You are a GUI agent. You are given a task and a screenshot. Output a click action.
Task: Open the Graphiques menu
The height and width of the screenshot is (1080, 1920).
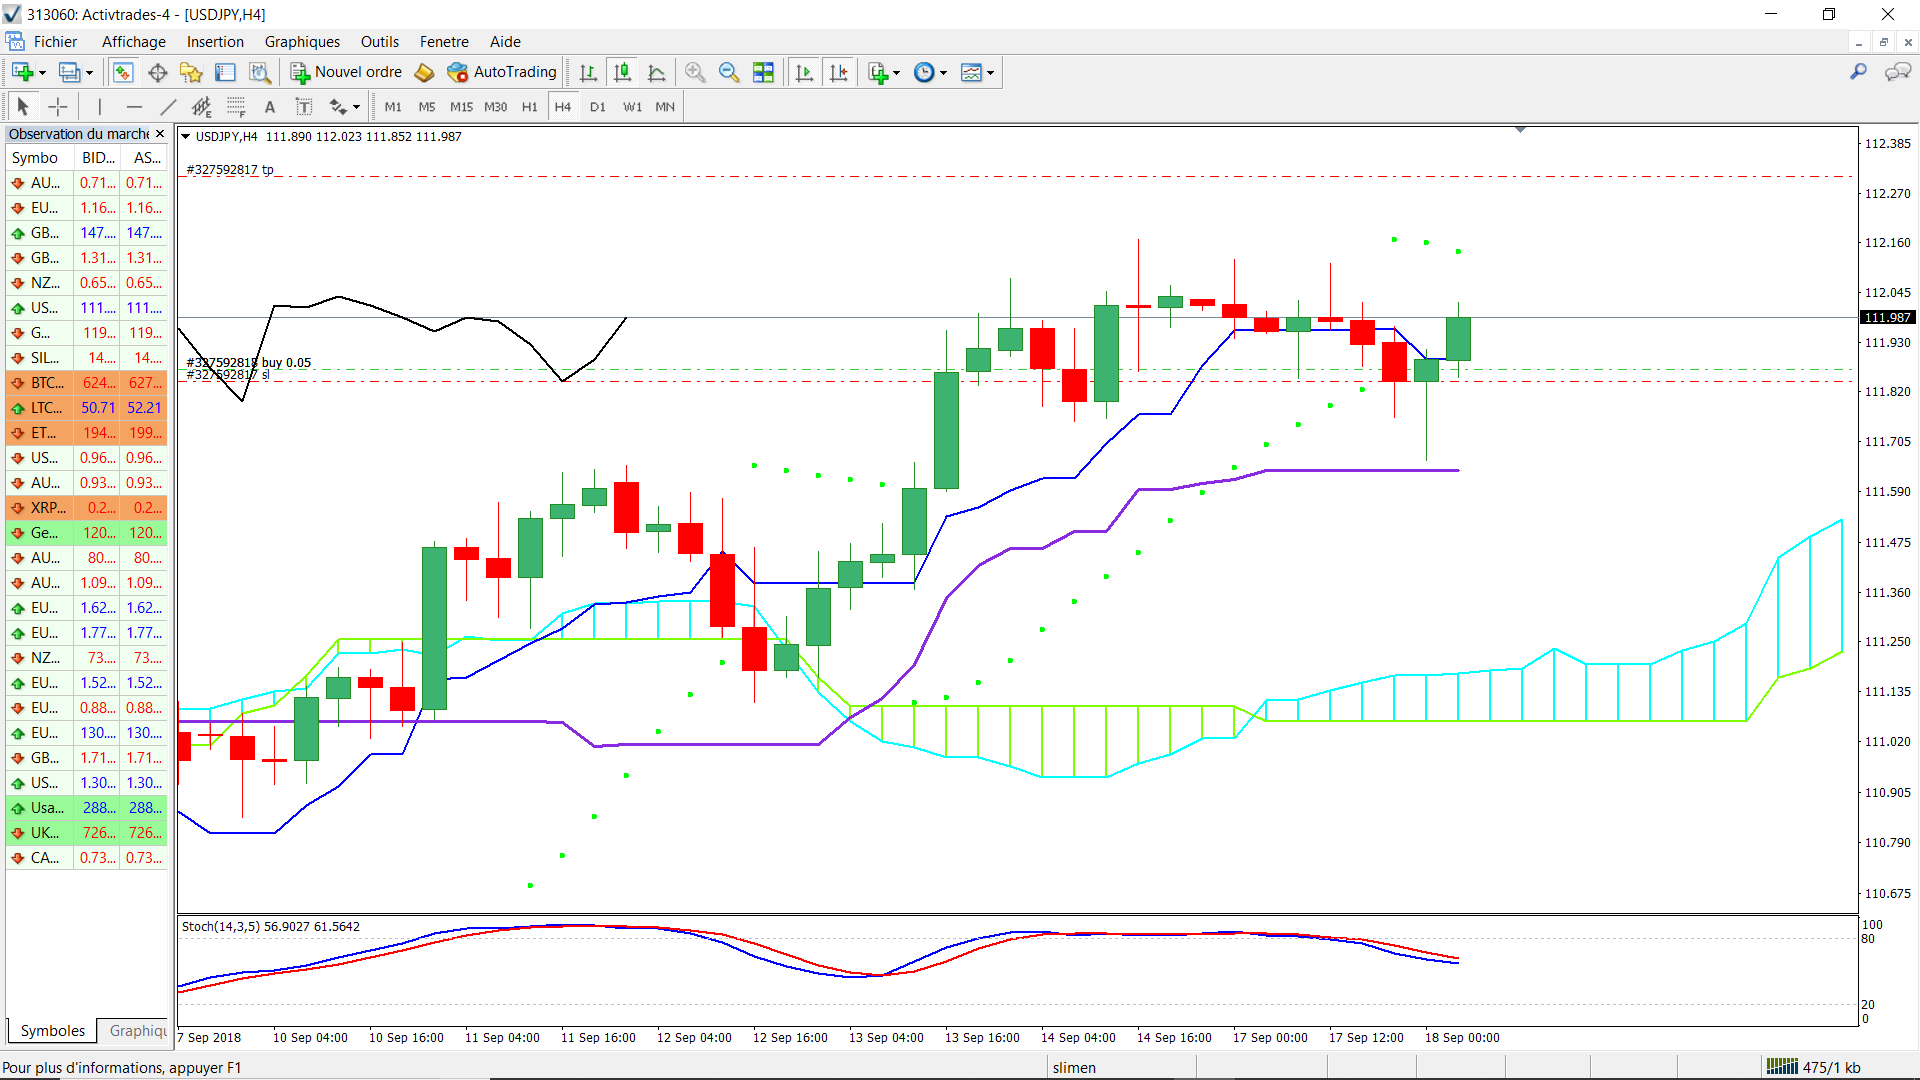(302, 42)
